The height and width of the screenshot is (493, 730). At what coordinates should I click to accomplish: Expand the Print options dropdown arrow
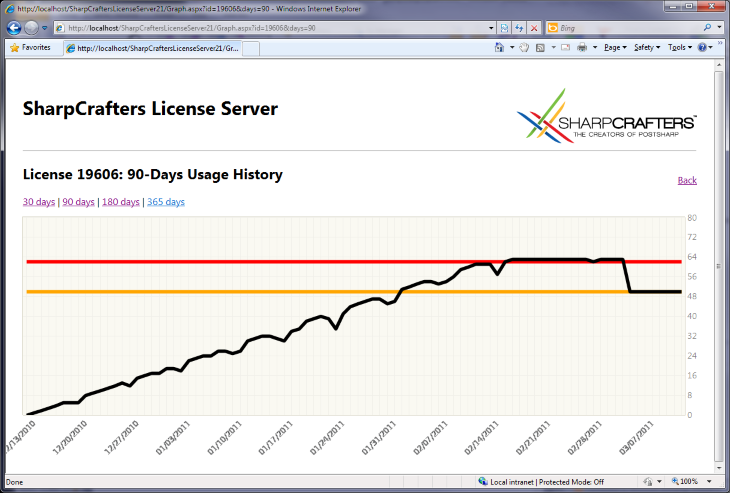[595, 47]
